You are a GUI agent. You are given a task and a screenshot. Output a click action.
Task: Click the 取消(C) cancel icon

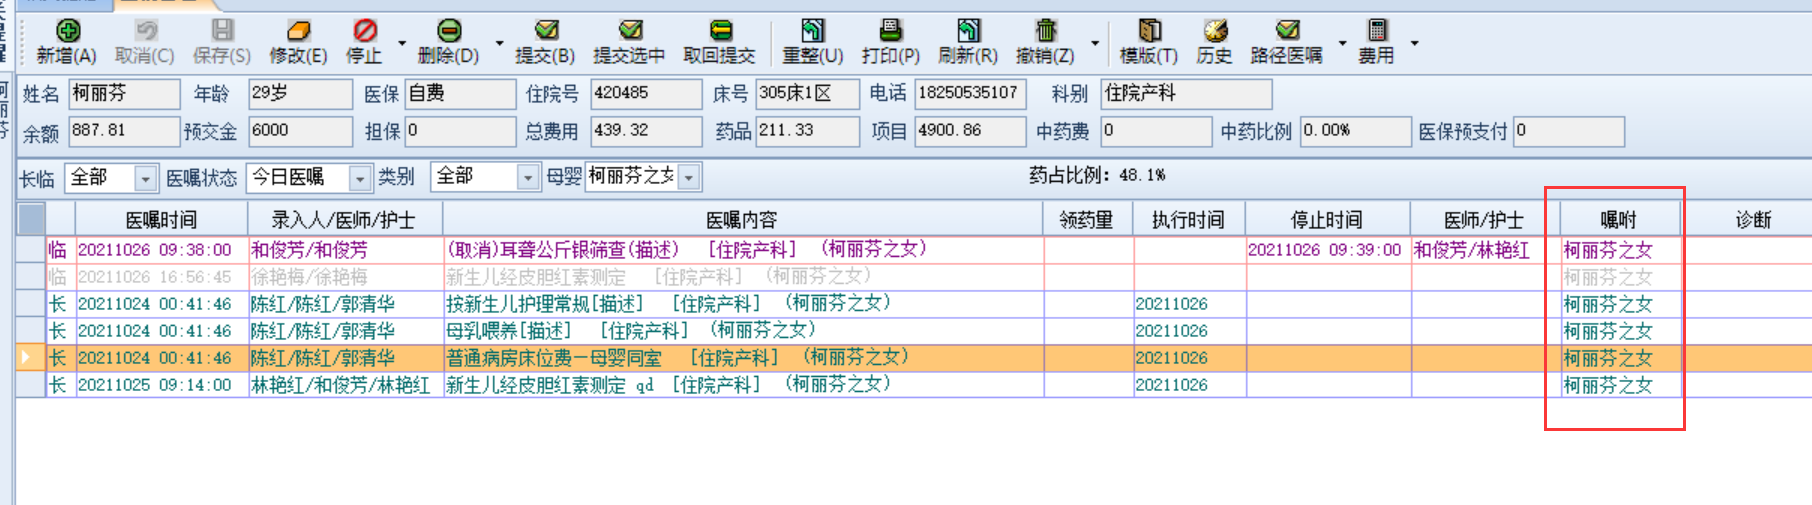coord(145,31)
